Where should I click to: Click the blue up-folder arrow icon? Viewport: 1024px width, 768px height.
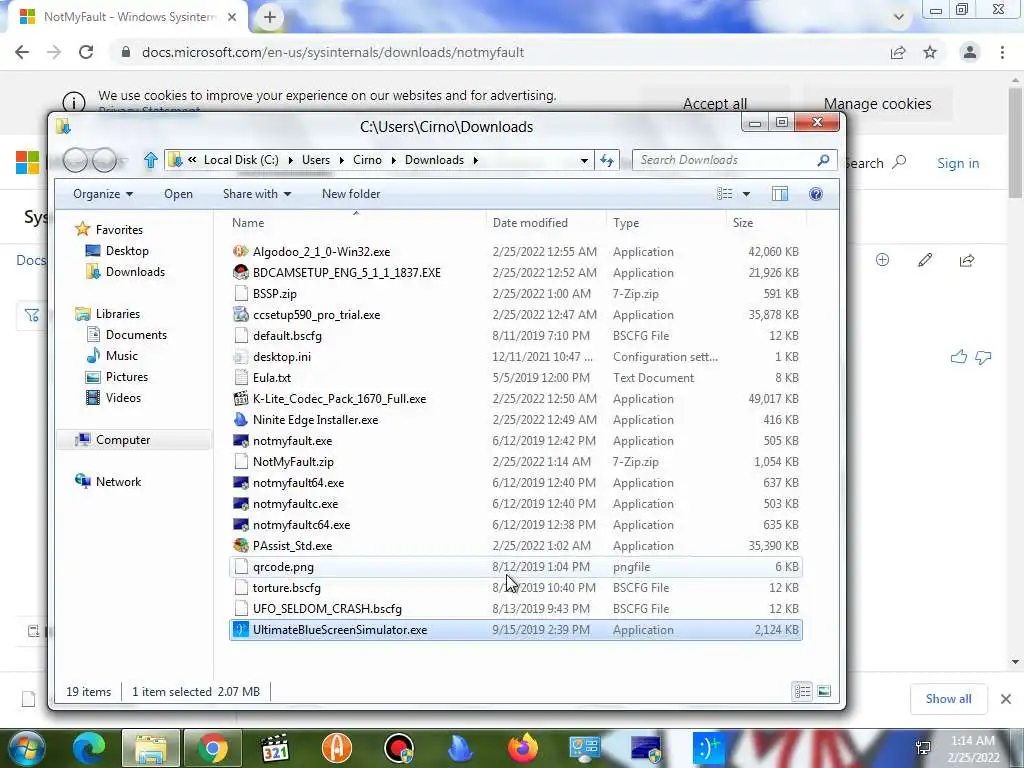click(150, 160)
